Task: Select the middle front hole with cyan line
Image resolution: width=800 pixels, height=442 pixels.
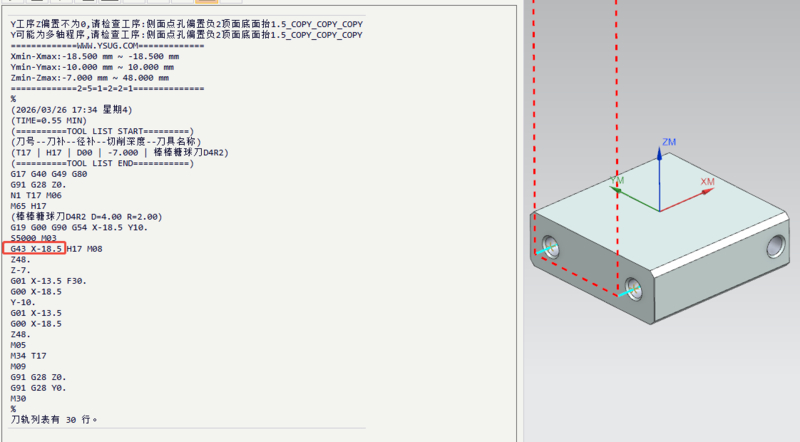Action: coord(634,289)
